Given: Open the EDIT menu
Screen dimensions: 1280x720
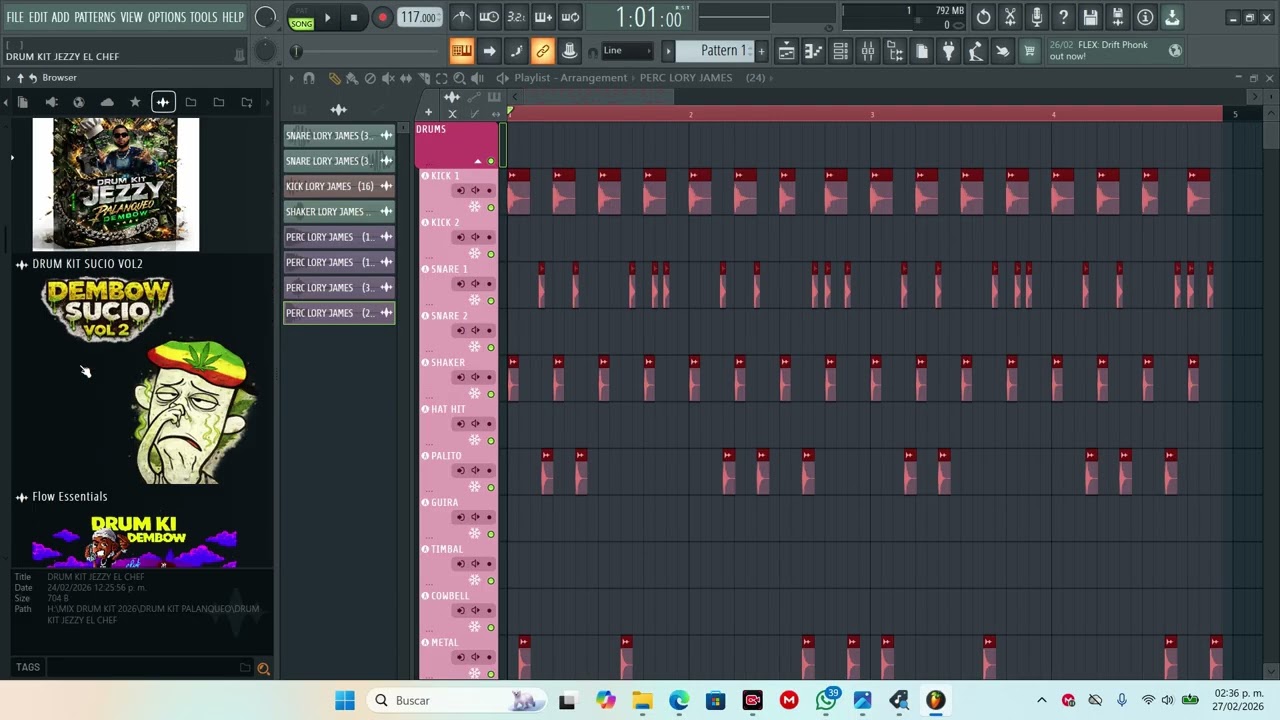Looking at the screenshot, I should (x=38, y=17).
